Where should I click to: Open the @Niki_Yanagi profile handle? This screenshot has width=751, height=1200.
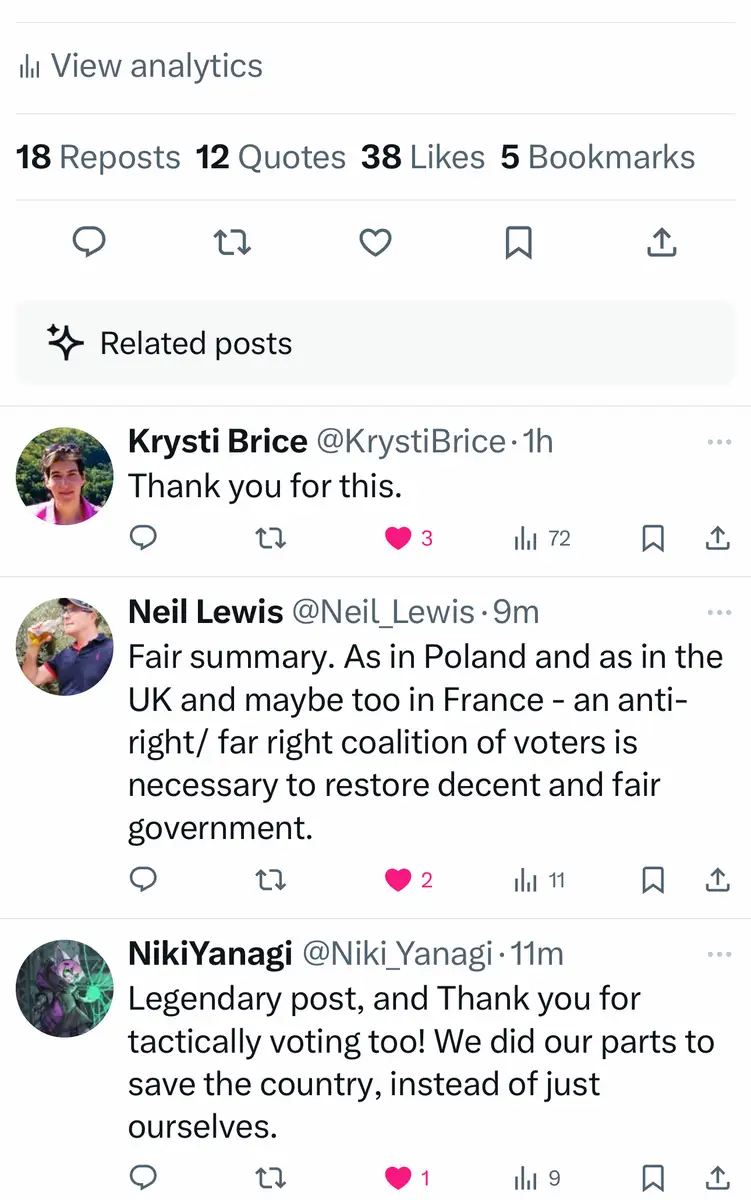pos(397,954)
